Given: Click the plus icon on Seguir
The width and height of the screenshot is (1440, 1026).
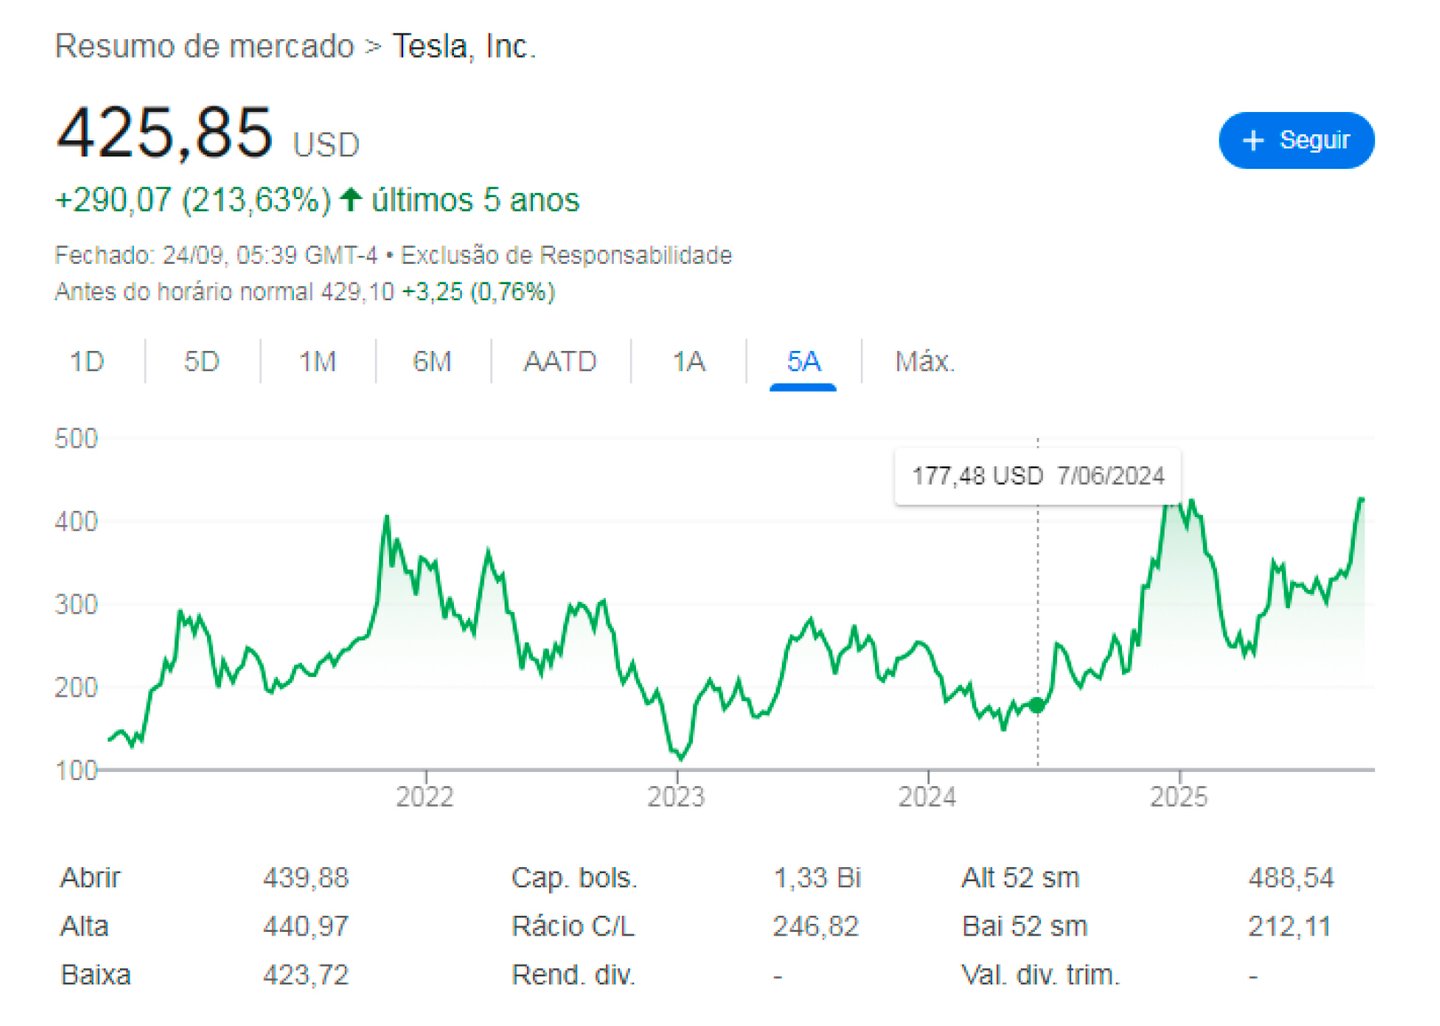Looking at the screenshot, I should tap(1253, 140).
